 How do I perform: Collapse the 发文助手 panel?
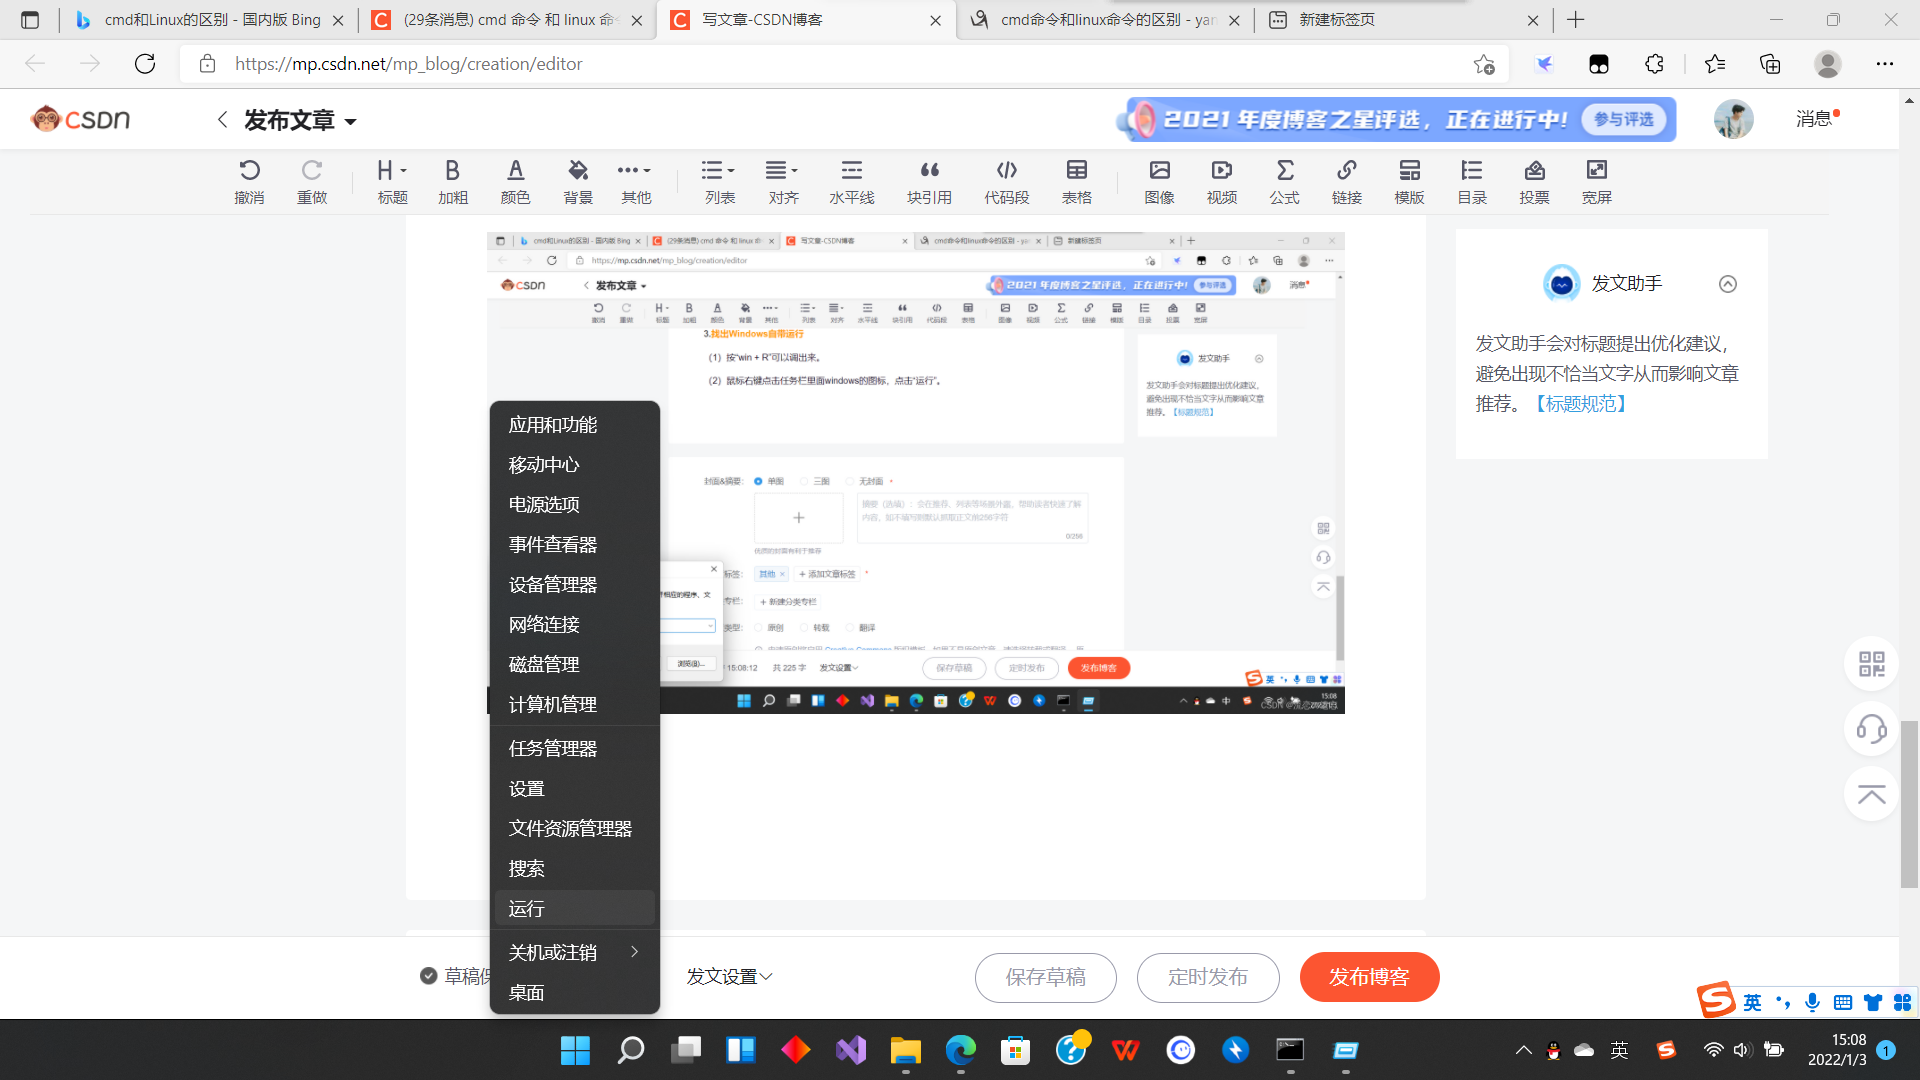coord(1727,284)
